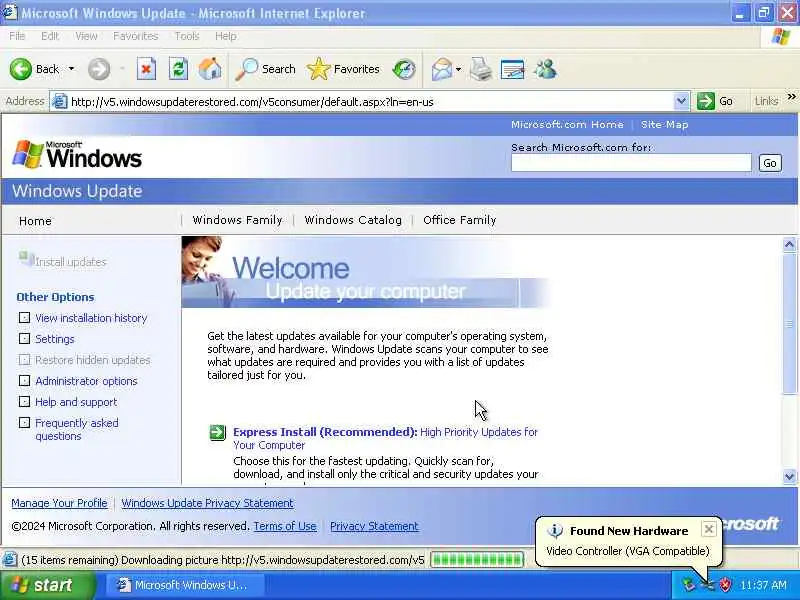Click the IE icon in title bar
The image size is (800, 600).
[10, 12]
